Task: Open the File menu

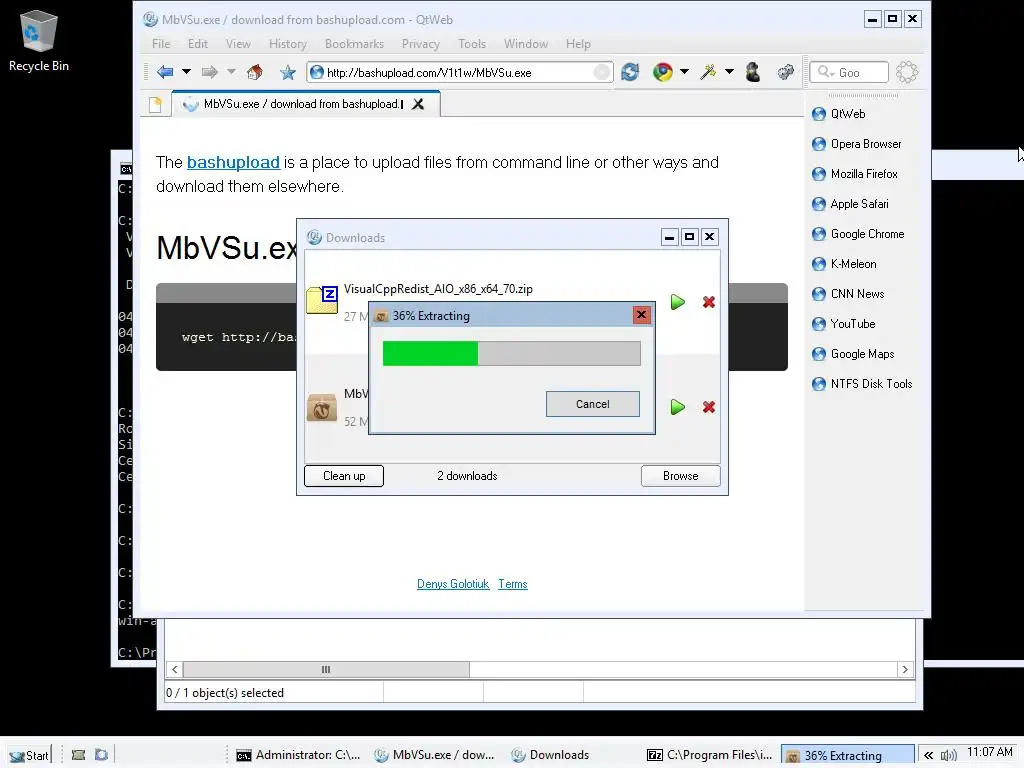Action: [161, 44]
